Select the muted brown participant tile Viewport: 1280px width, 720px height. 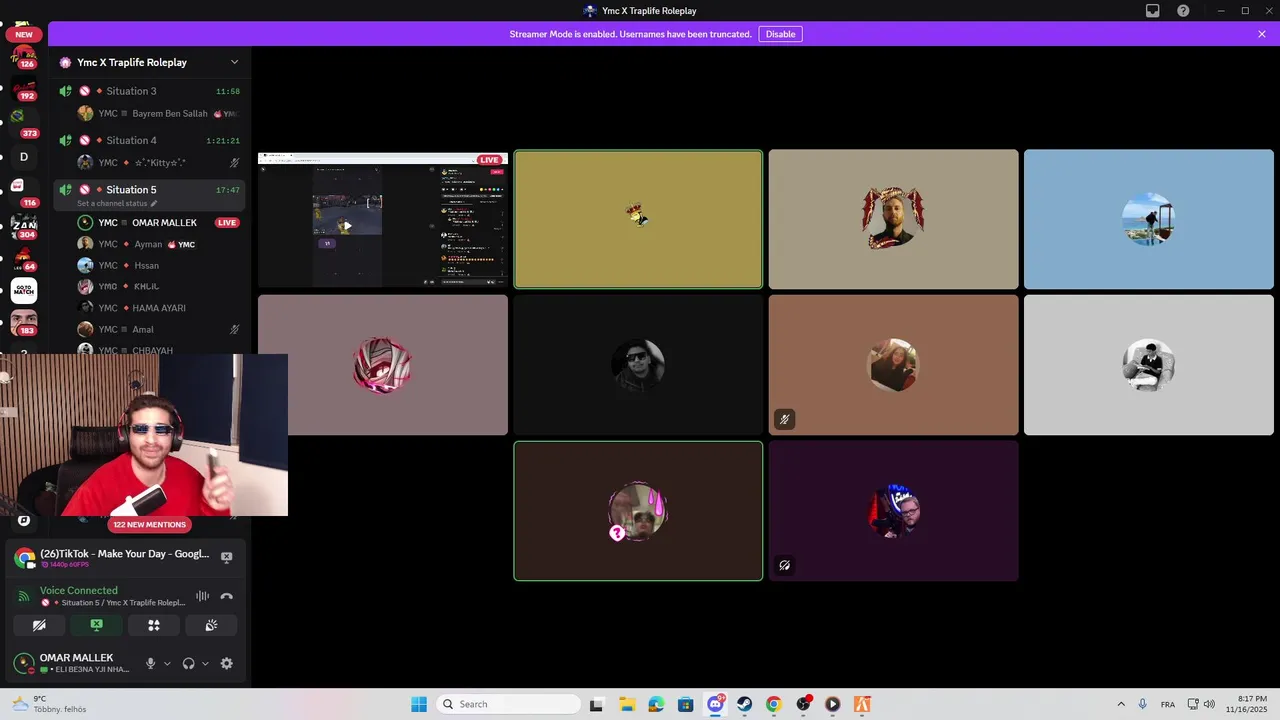[893, 365]
